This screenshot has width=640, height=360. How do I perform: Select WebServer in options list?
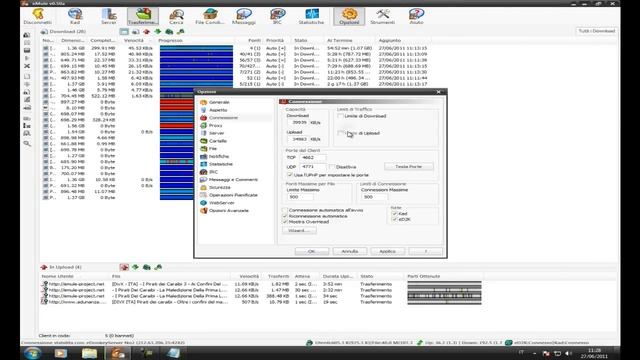222,203
